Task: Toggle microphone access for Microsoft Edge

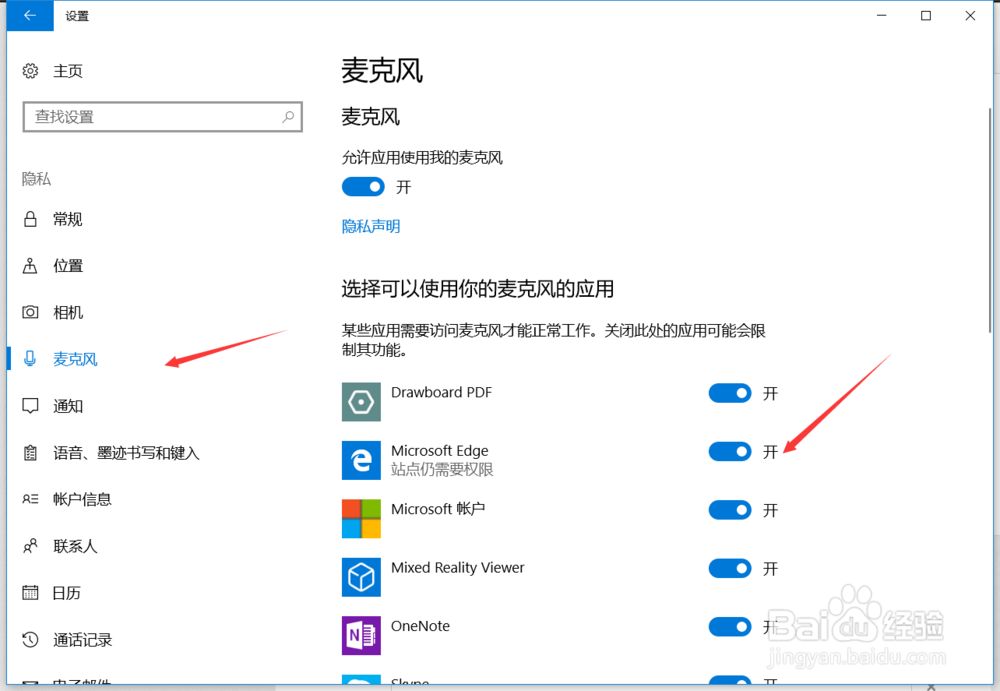Action: point(730,452)
